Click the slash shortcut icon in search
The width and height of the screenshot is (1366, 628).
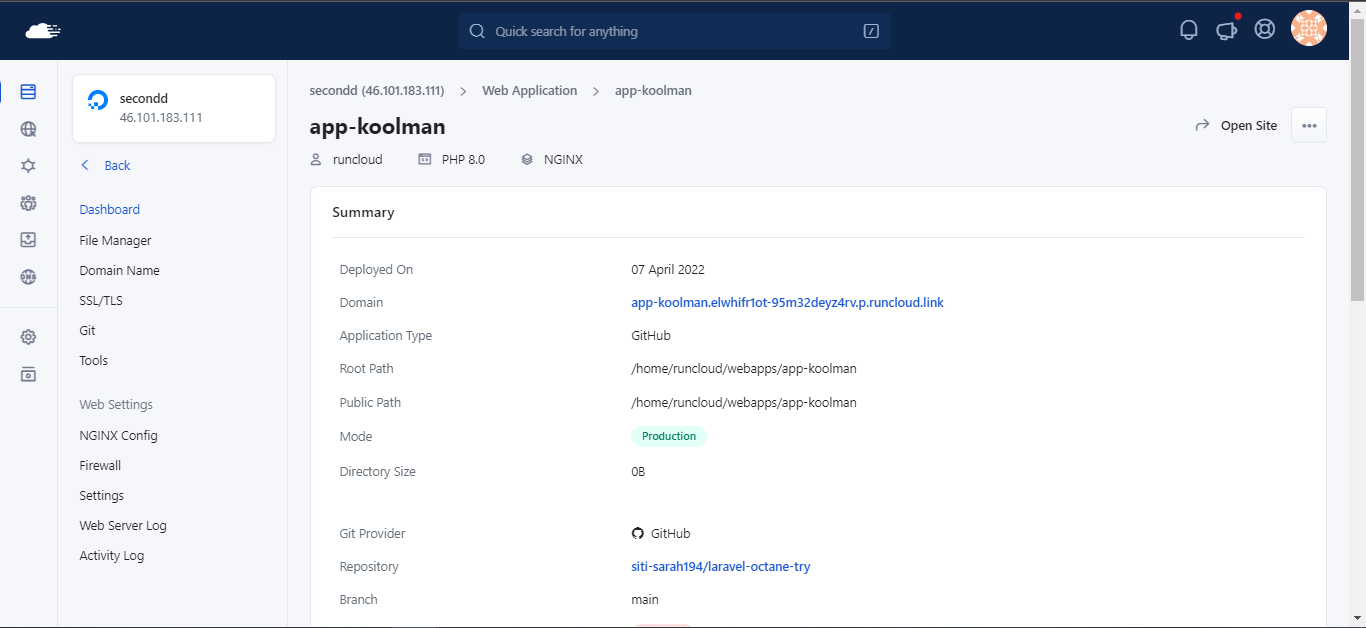coord(871,31)
